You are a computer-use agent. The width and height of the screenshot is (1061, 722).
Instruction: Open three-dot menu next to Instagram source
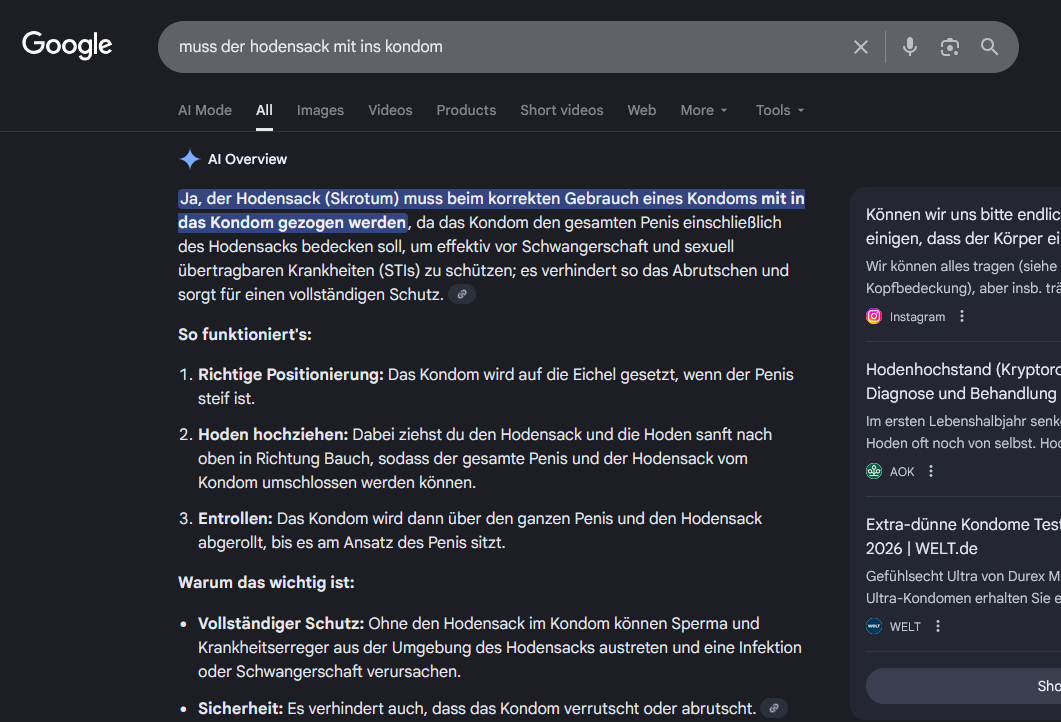(962, 316)
